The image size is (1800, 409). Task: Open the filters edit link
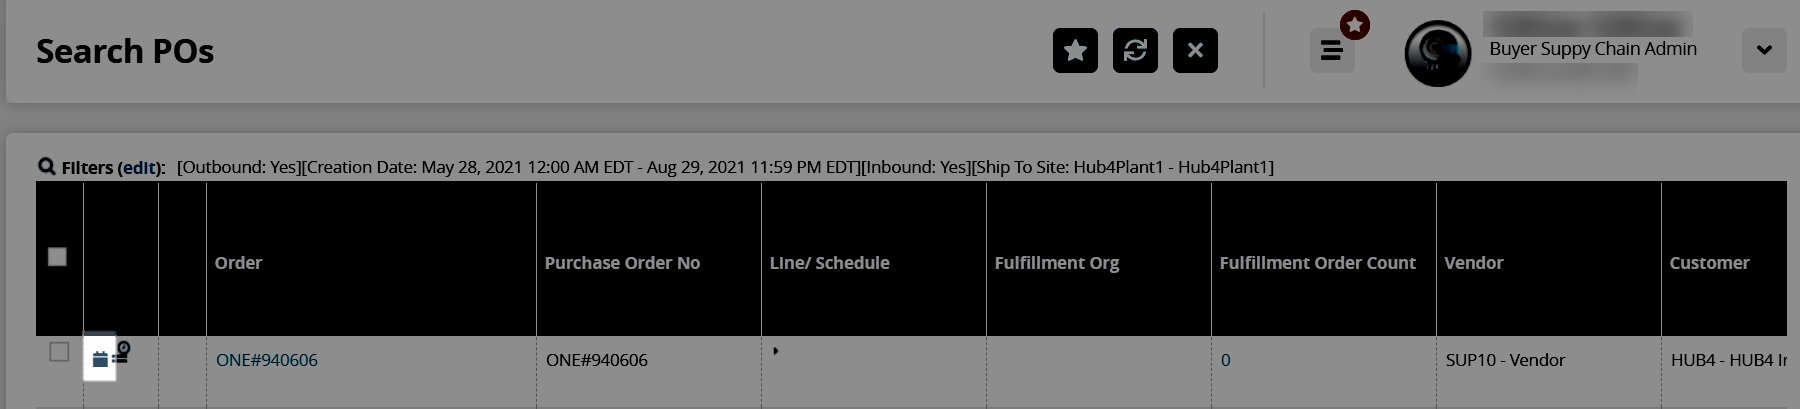[140, 168]
